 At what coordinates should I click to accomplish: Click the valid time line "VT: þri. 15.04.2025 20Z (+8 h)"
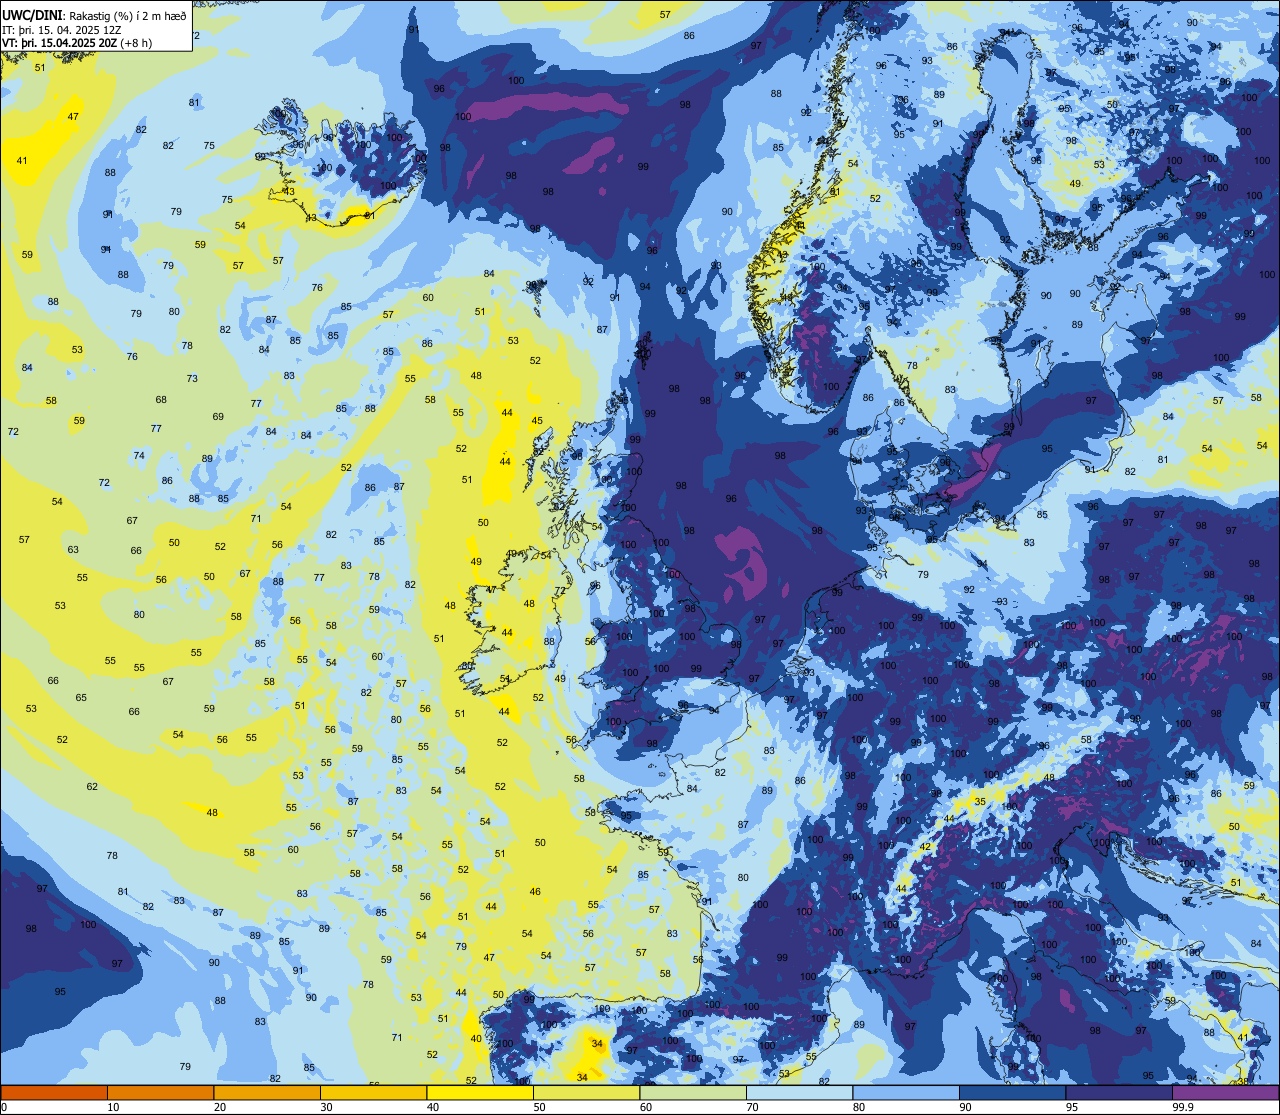[77, 43]
